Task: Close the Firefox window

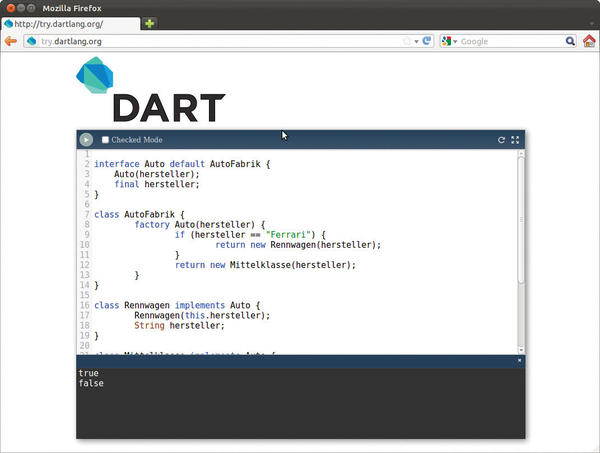Action: 11,8
